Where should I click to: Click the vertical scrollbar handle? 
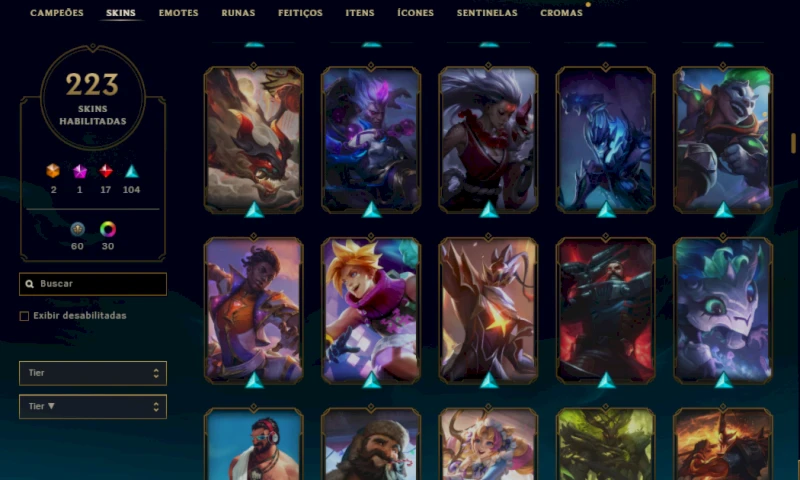(793, 143)
